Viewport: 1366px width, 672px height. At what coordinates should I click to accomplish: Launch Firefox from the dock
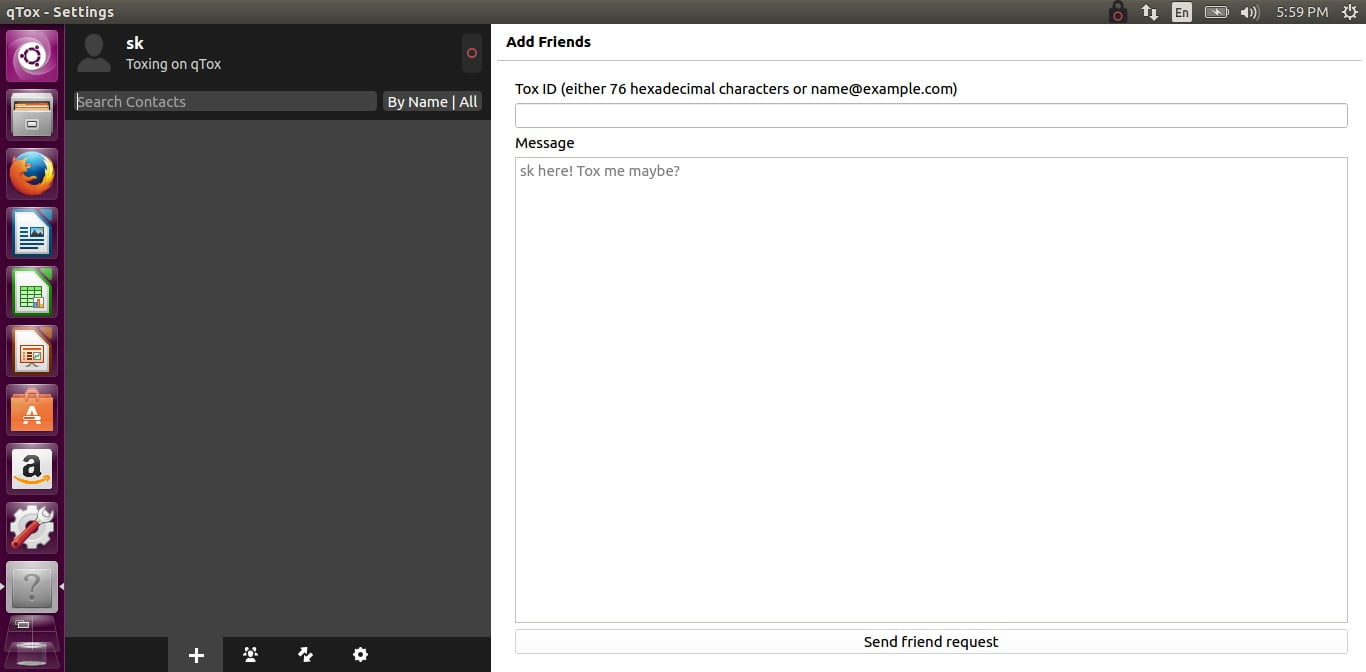click(x=32, y=174)
